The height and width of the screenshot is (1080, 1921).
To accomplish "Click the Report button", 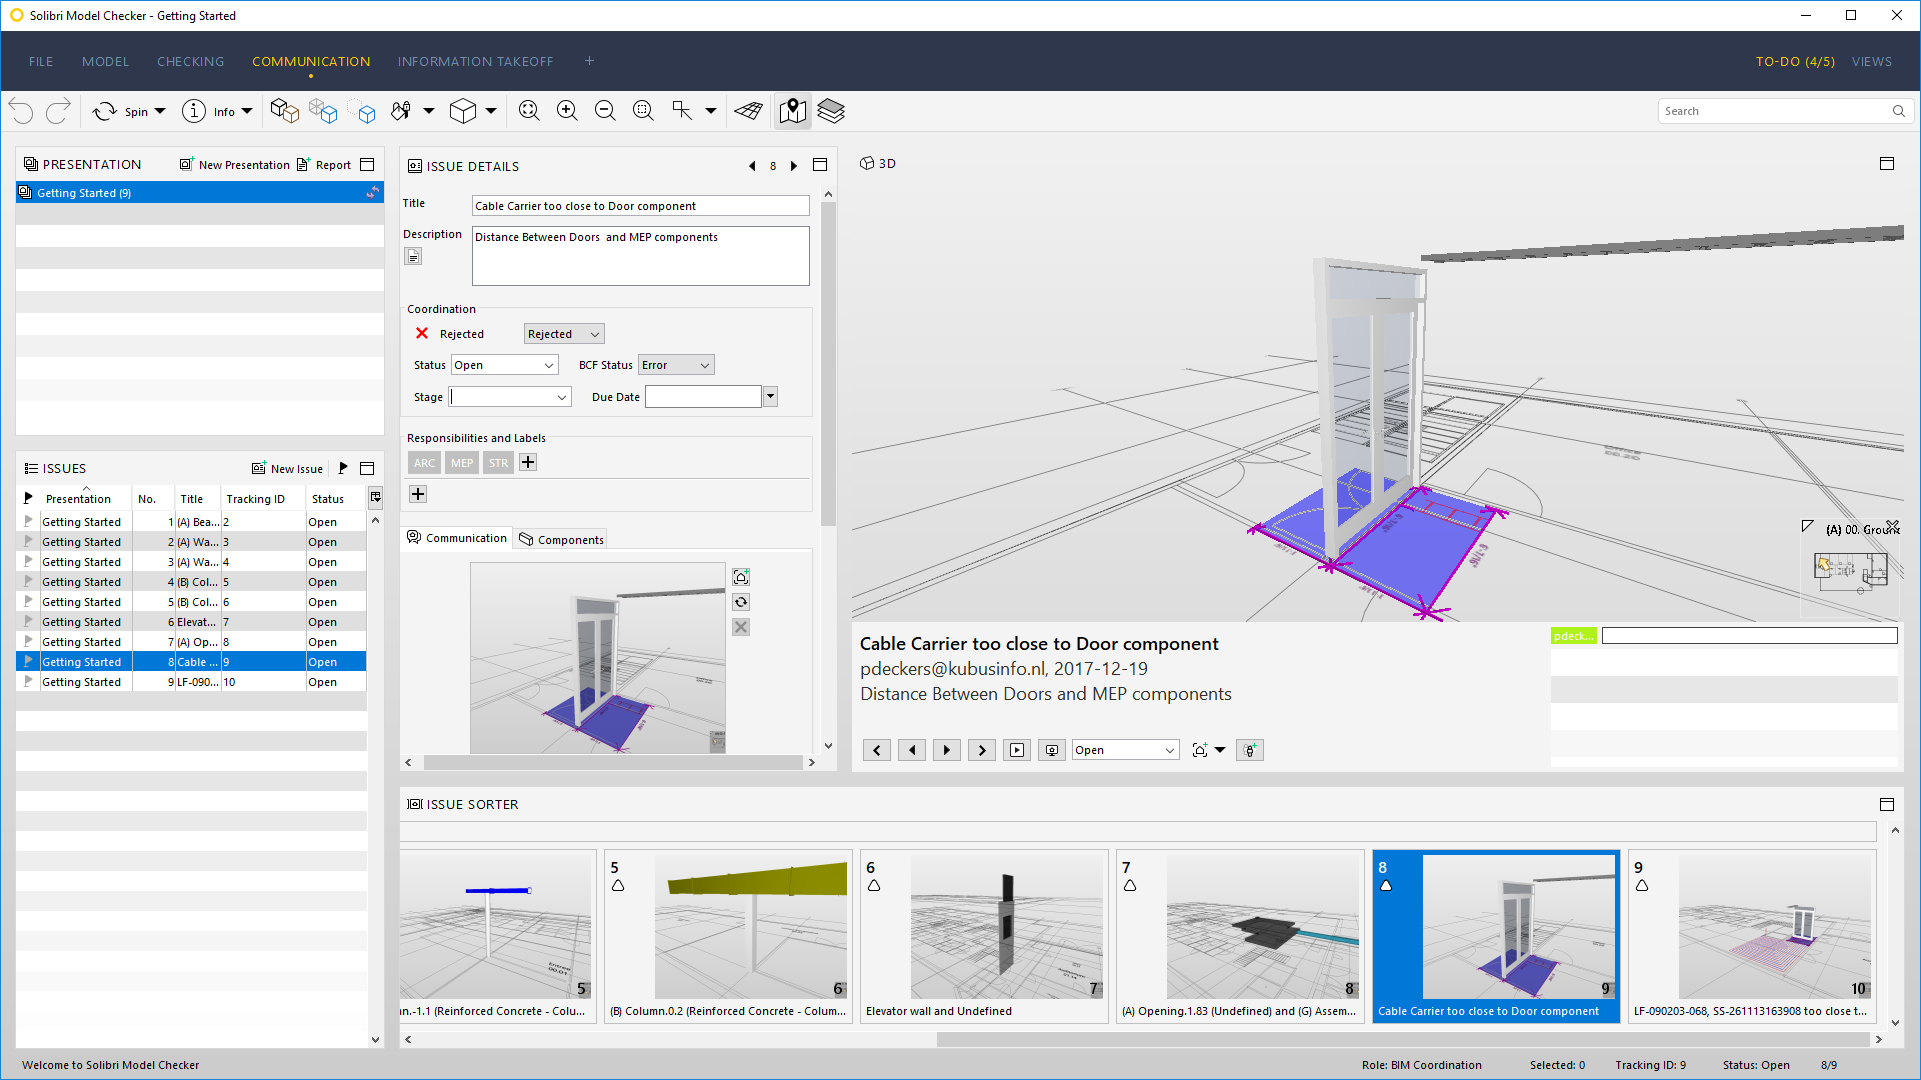I will 324,165.
